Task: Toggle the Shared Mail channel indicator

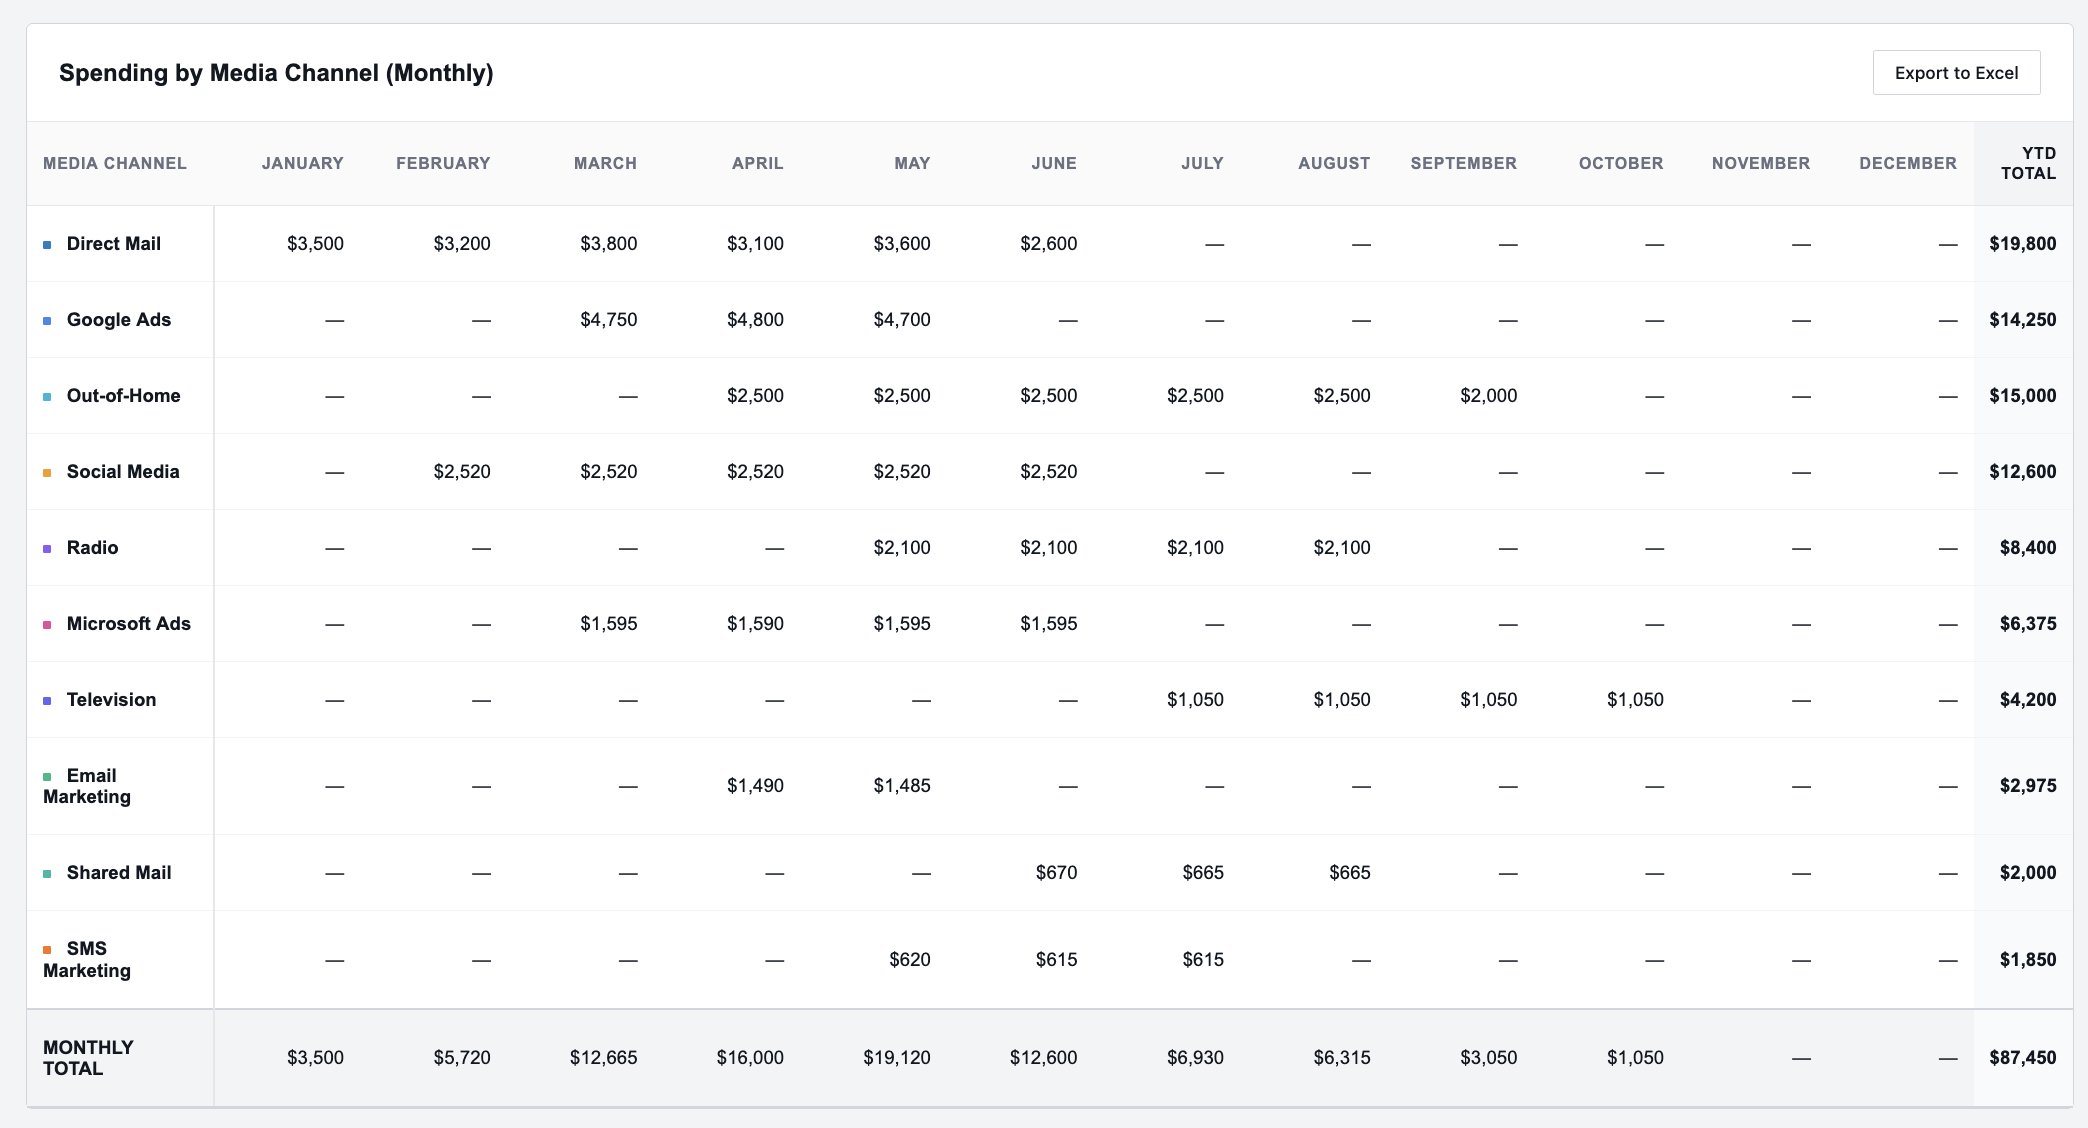Action: point(47,872)
